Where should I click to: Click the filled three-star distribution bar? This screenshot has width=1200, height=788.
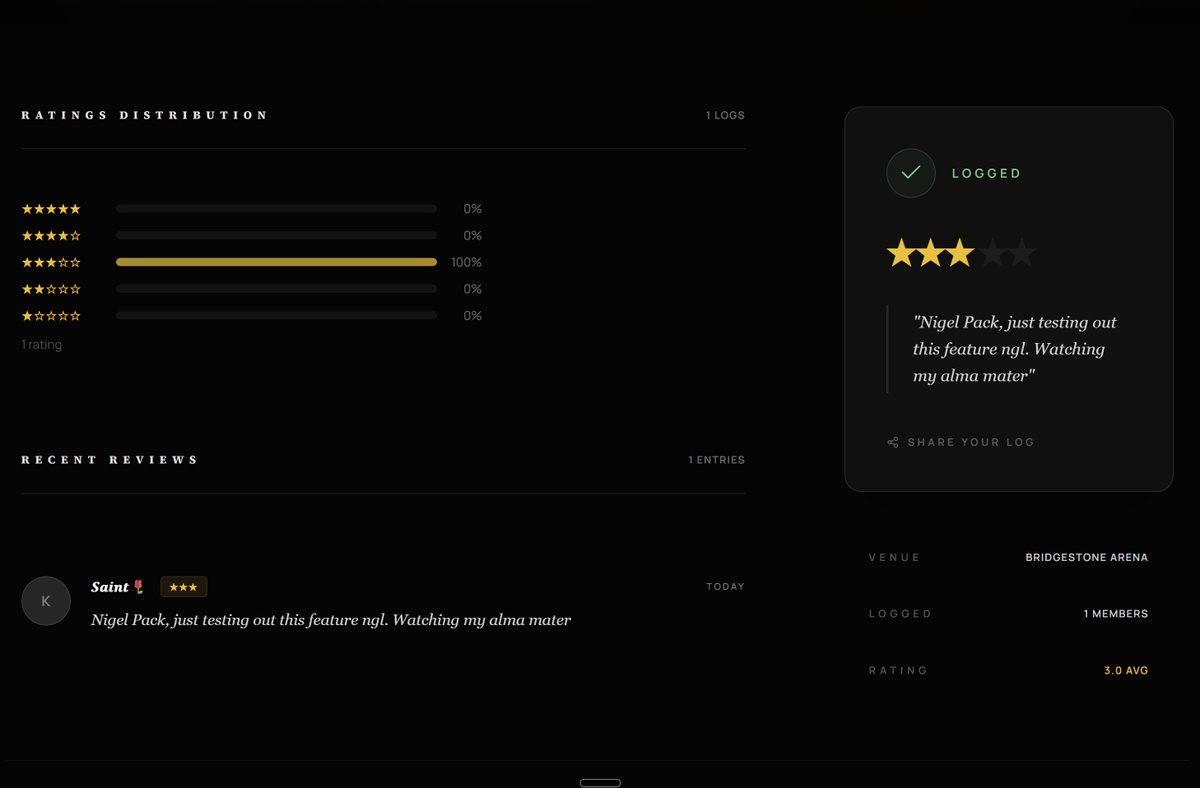coord(276,262)
